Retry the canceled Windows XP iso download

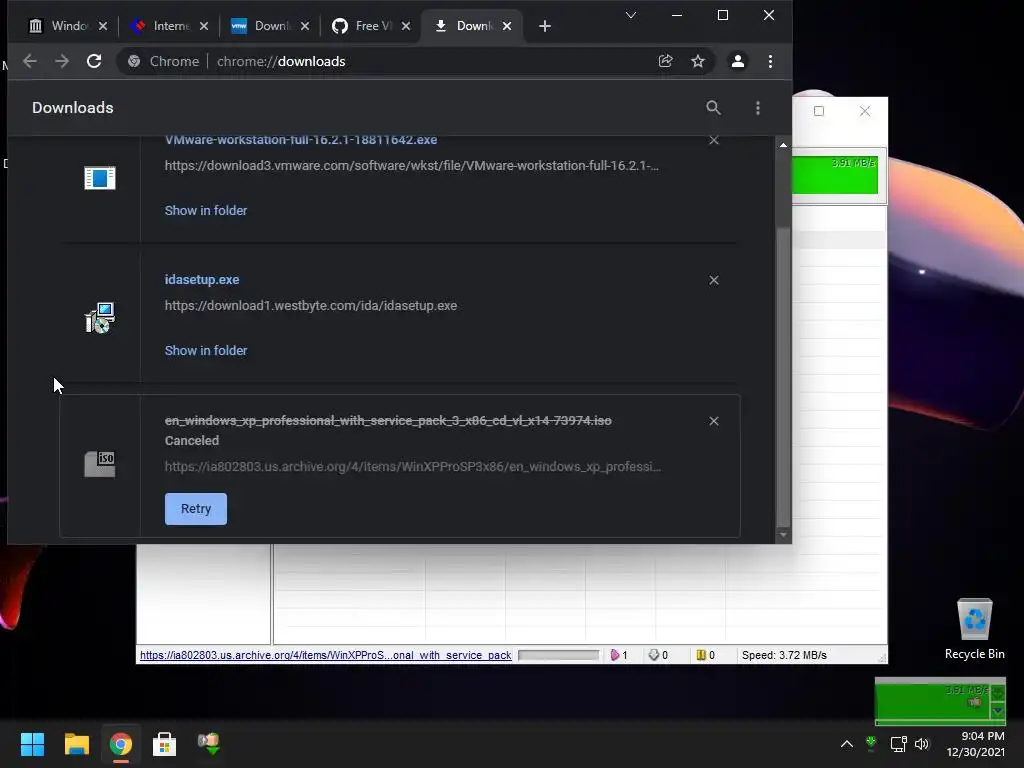(x=196, y=509)
